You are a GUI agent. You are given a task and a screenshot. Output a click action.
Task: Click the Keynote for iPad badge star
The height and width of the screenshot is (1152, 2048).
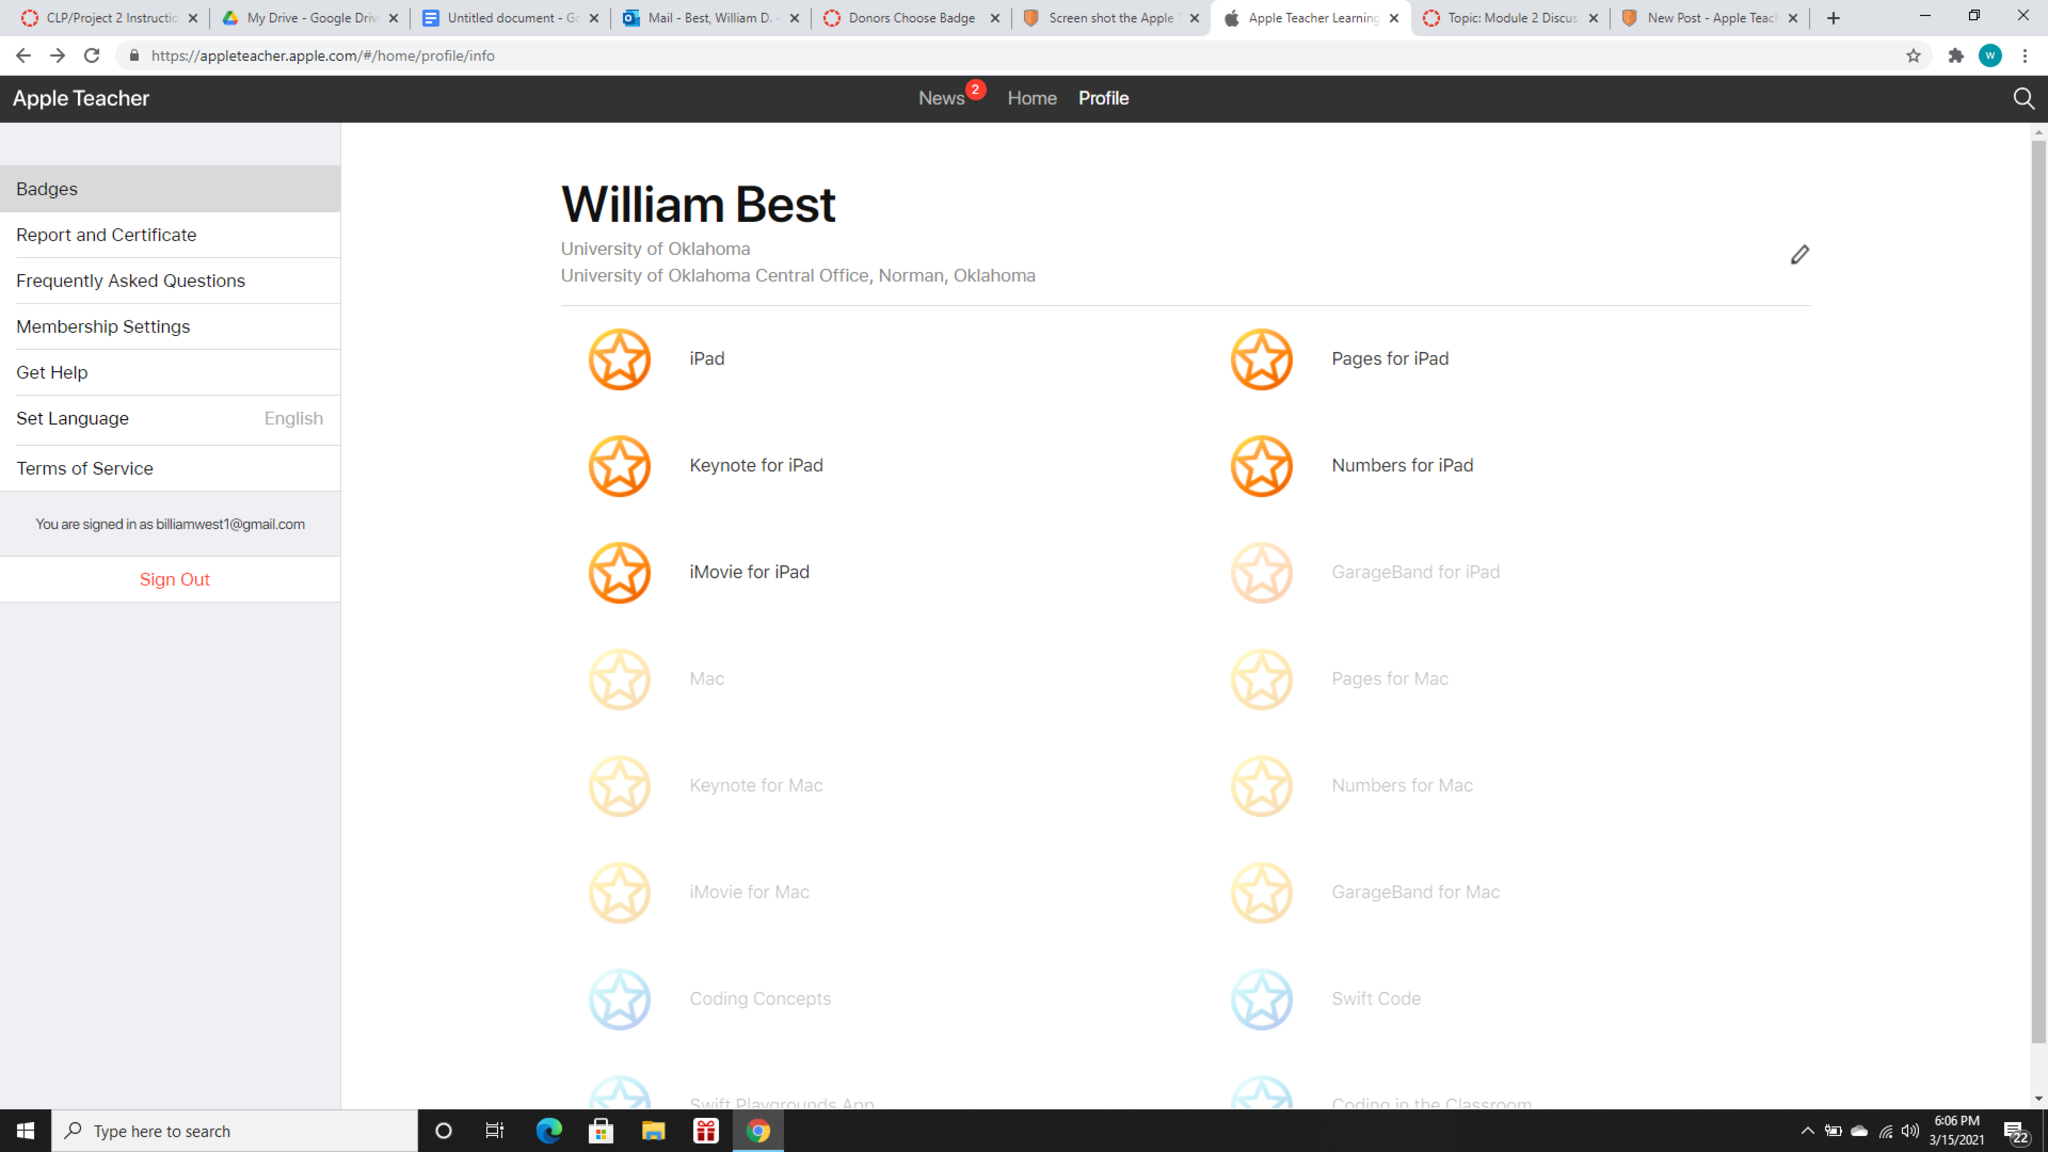click(619, 466)
